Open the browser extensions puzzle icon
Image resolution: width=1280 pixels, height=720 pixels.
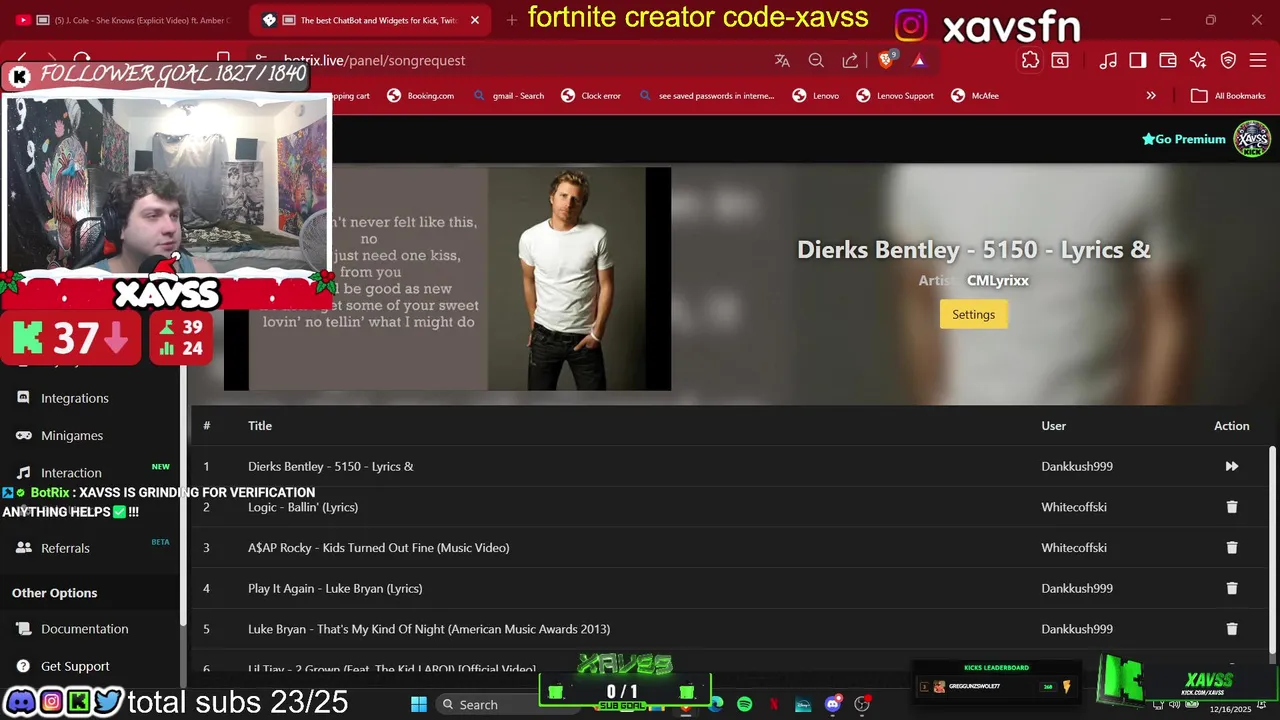1030,61
